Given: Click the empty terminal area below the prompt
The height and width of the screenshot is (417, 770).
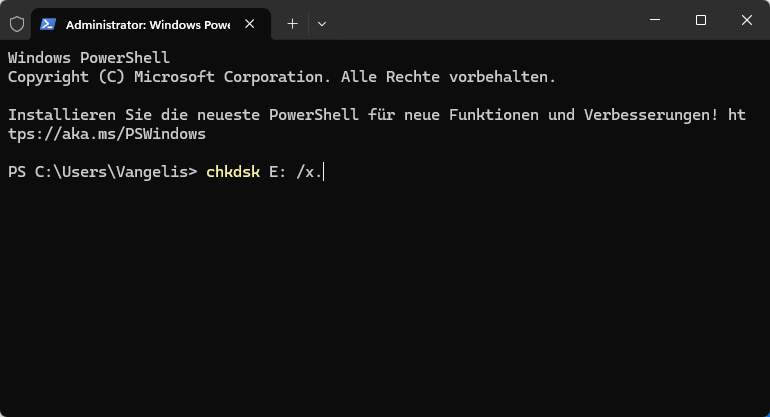Looking at the screenshot, I should pos(385,300).
